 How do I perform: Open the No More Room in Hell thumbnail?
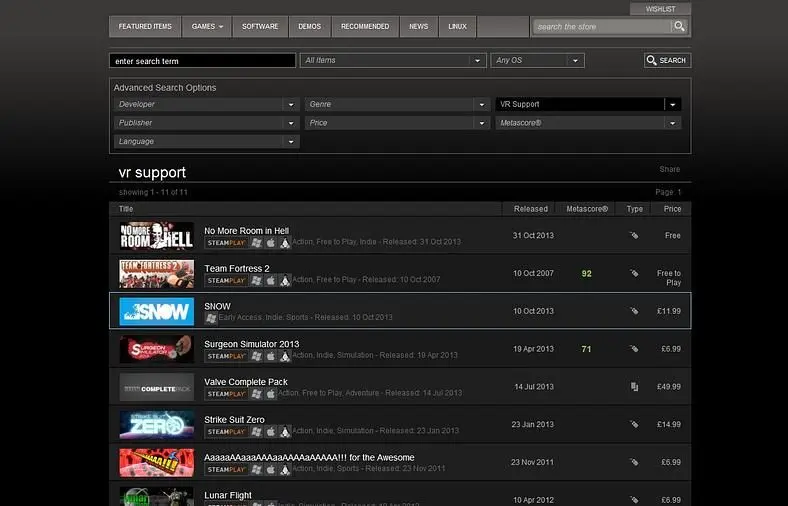point(157,236)
